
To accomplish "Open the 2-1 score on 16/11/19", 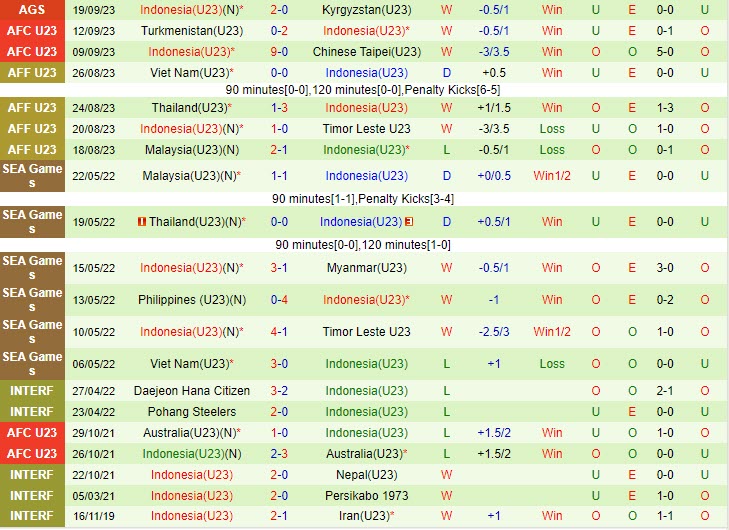I will tap(279, 516).
